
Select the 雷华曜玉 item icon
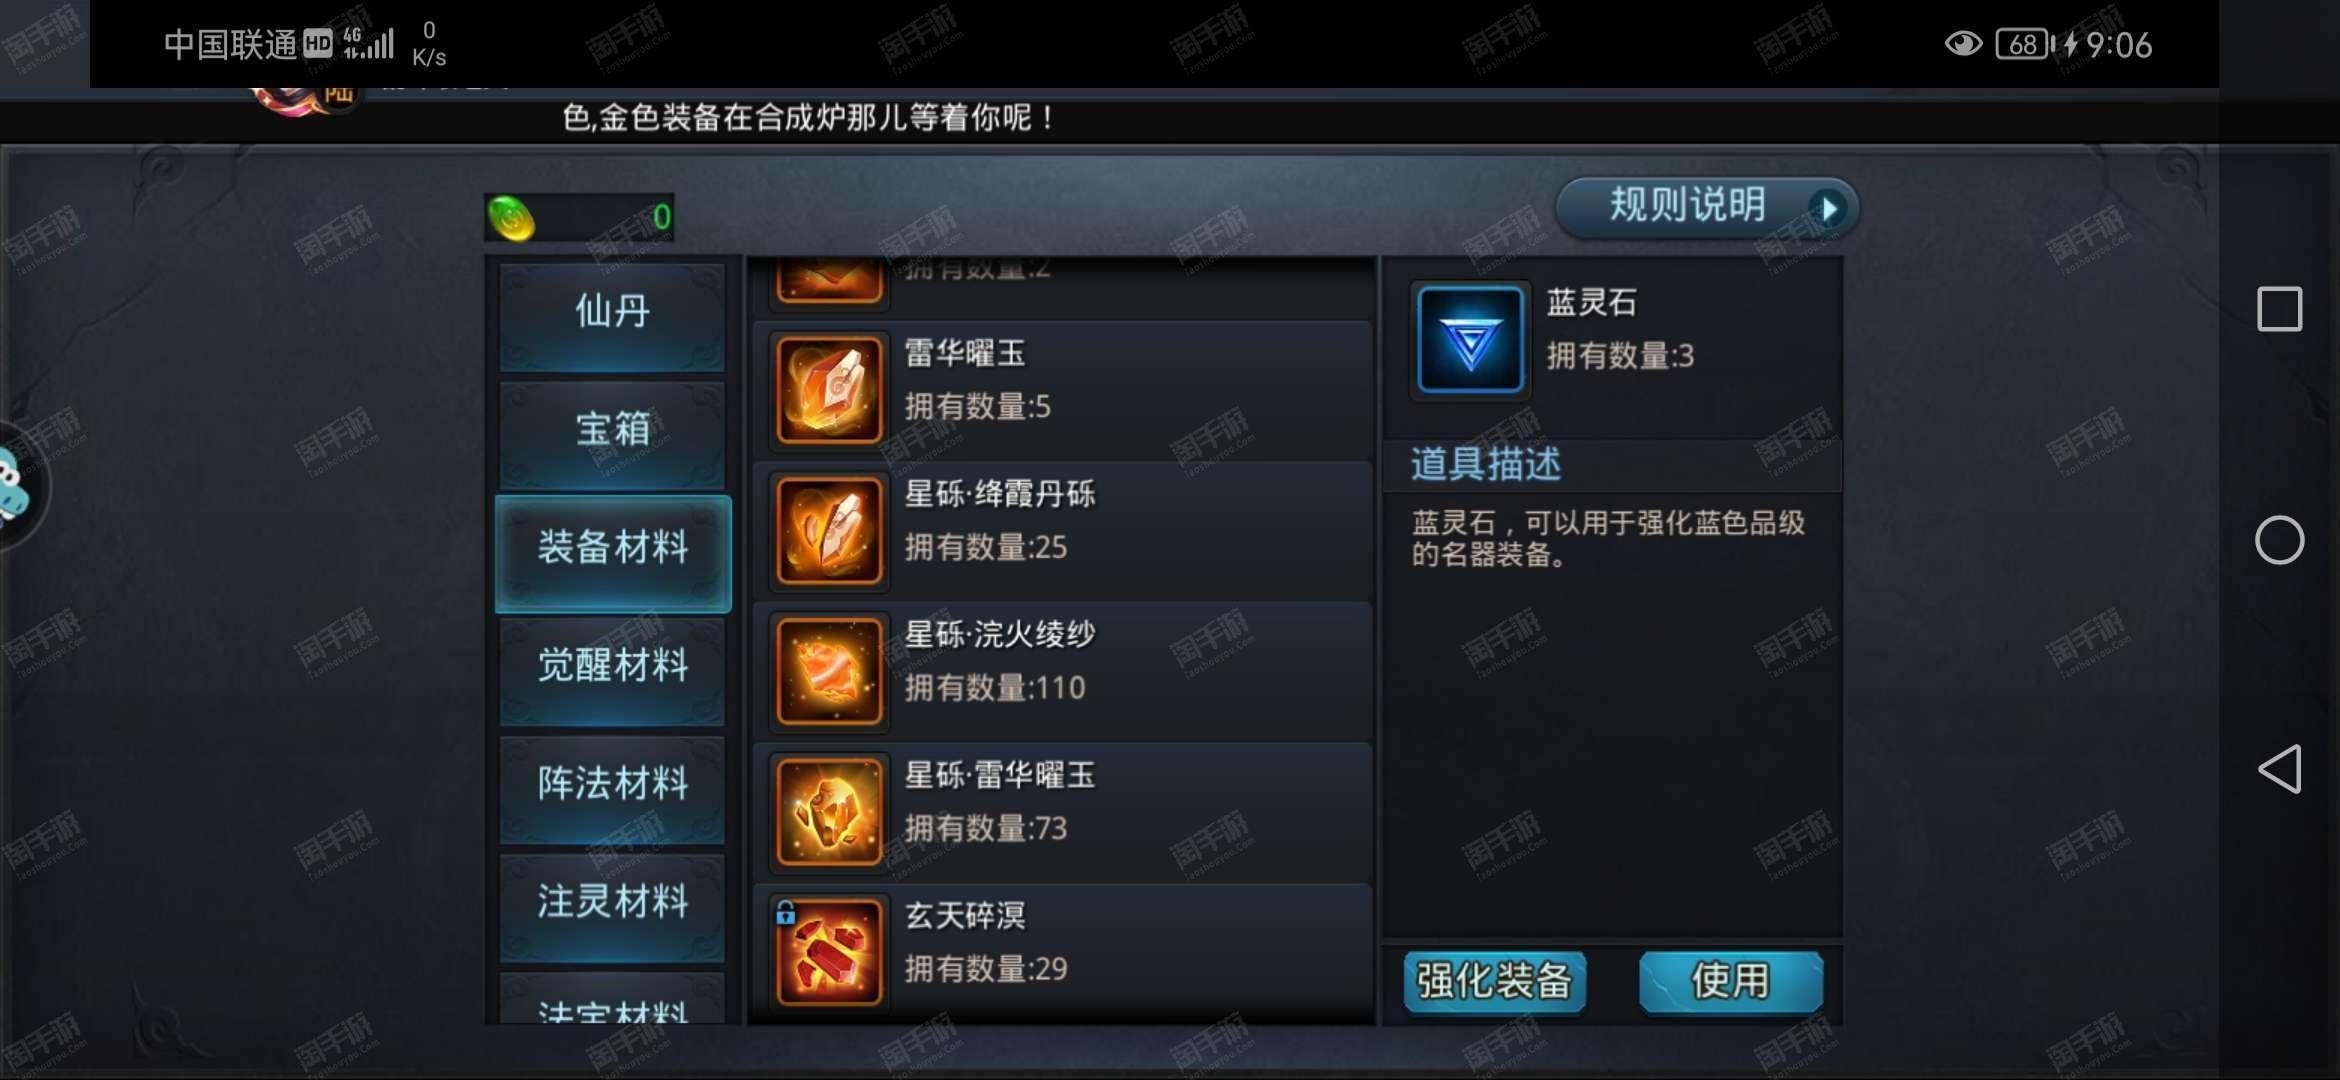coord(829,390)
